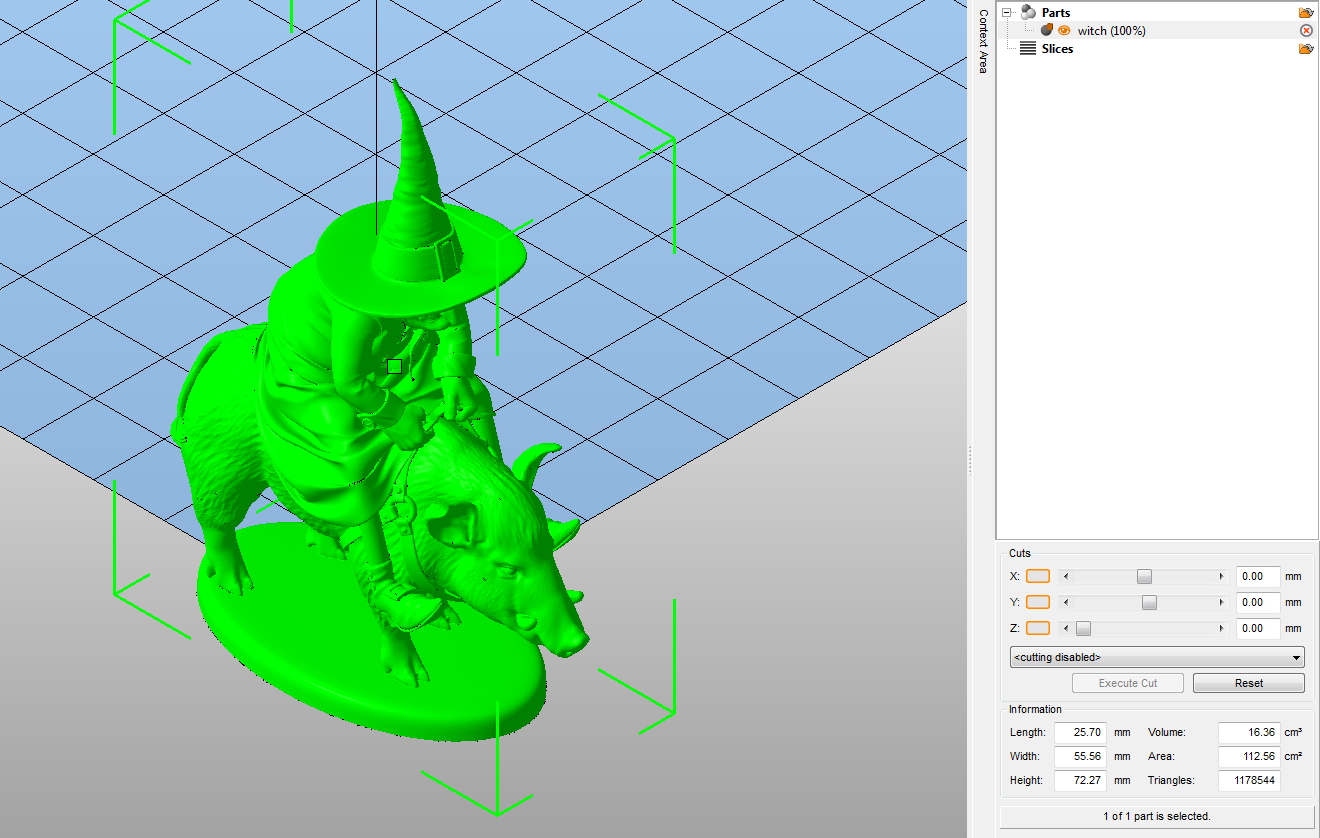Image resolution: width=1320 pixels, height=838 pixels.
Task: Remove the witch part with red X icon
Action: click(x=1306, y=31)
